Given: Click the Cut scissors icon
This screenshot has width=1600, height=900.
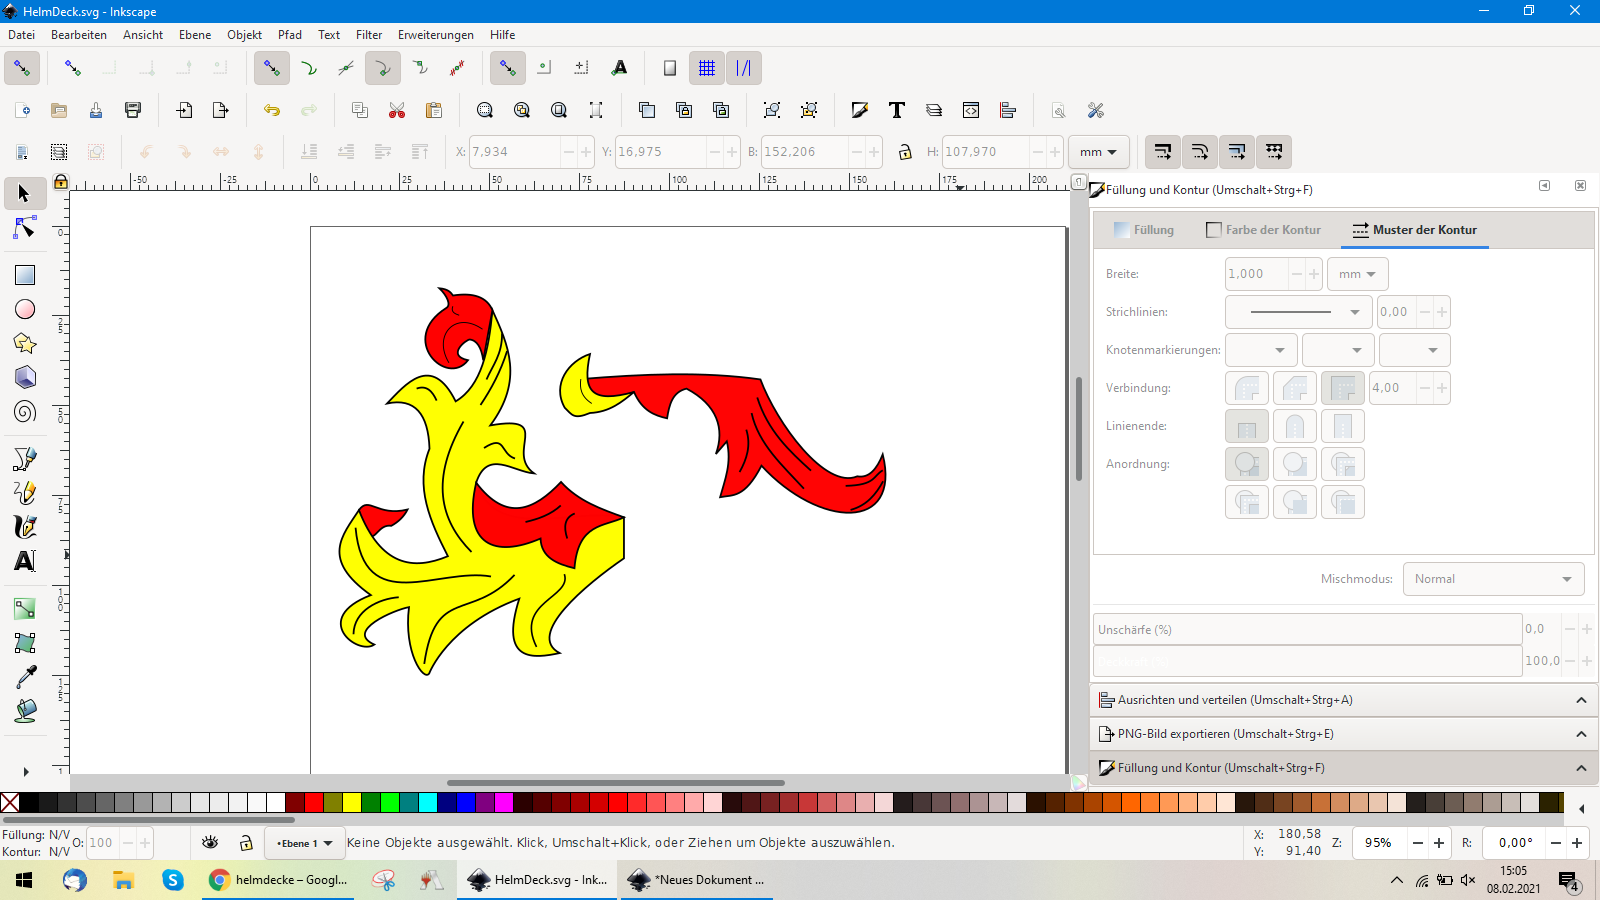Looking at the screenshot, I should (x=397, y=110).
